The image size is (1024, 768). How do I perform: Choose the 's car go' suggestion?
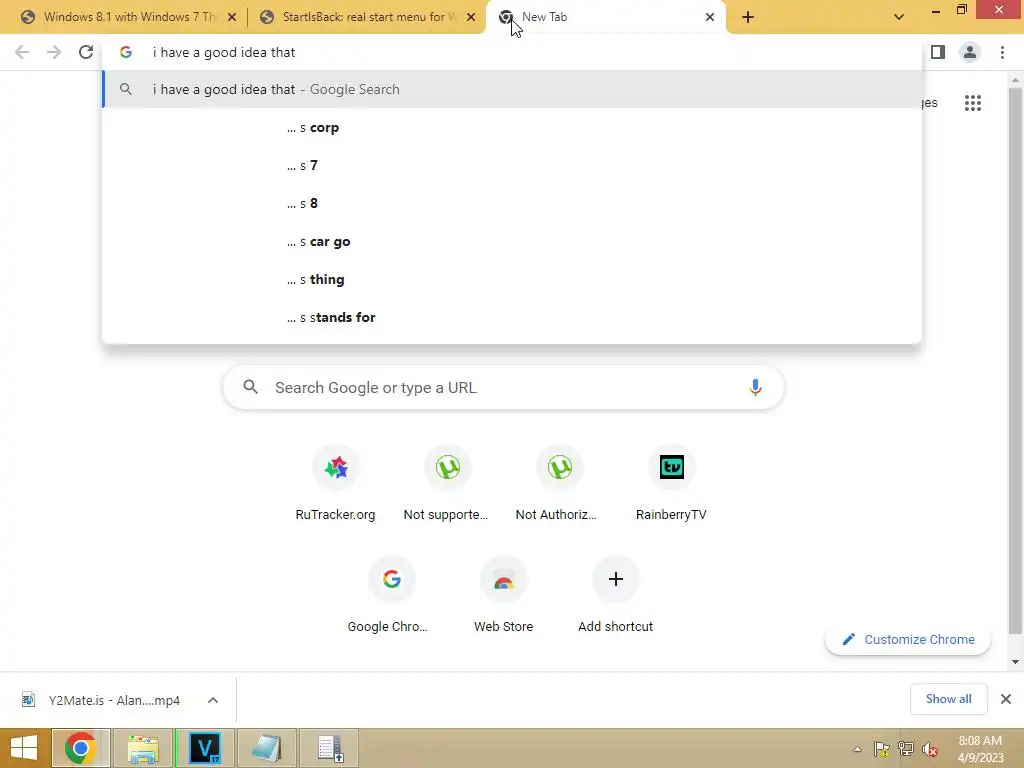click(512, 242)
